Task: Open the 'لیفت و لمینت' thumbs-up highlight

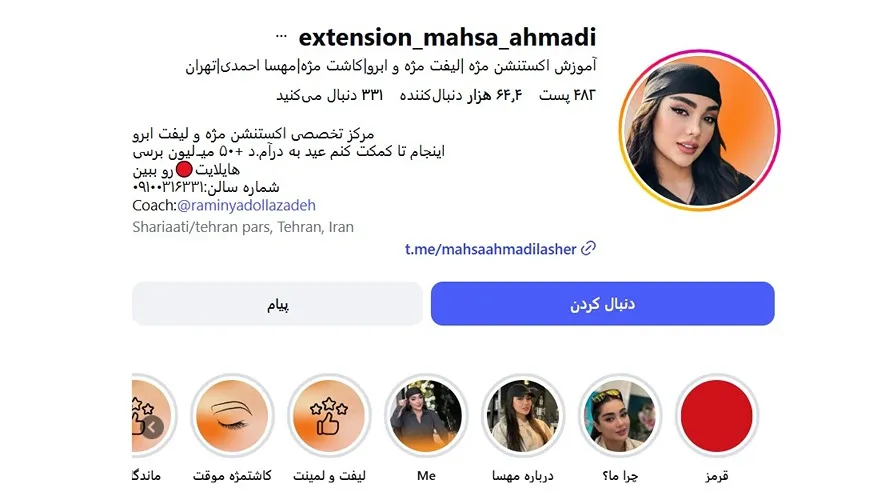Action: (x=329, y=416)
